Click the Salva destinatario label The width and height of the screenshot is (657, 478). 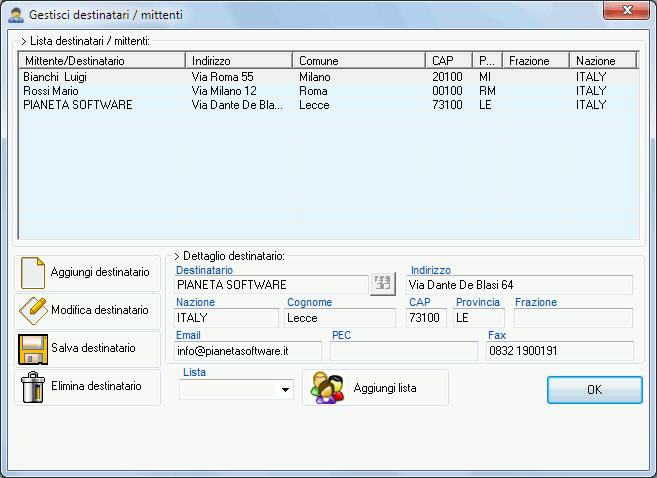point(93,348)
